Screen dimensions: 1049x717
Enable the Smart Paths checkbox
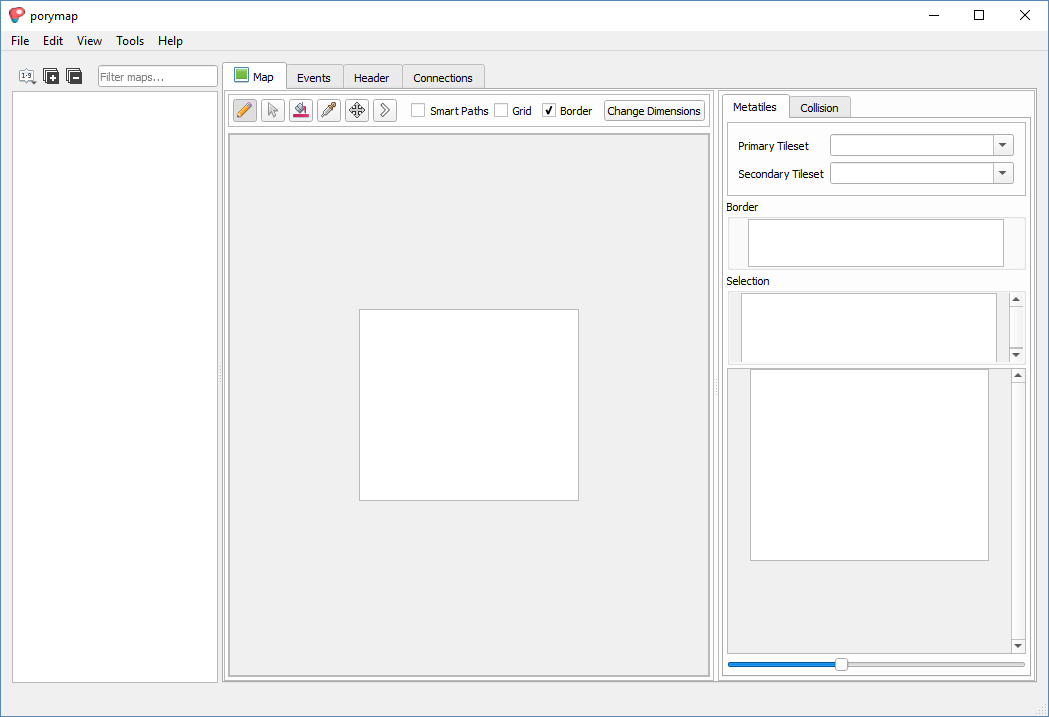[x=418, y=110]
